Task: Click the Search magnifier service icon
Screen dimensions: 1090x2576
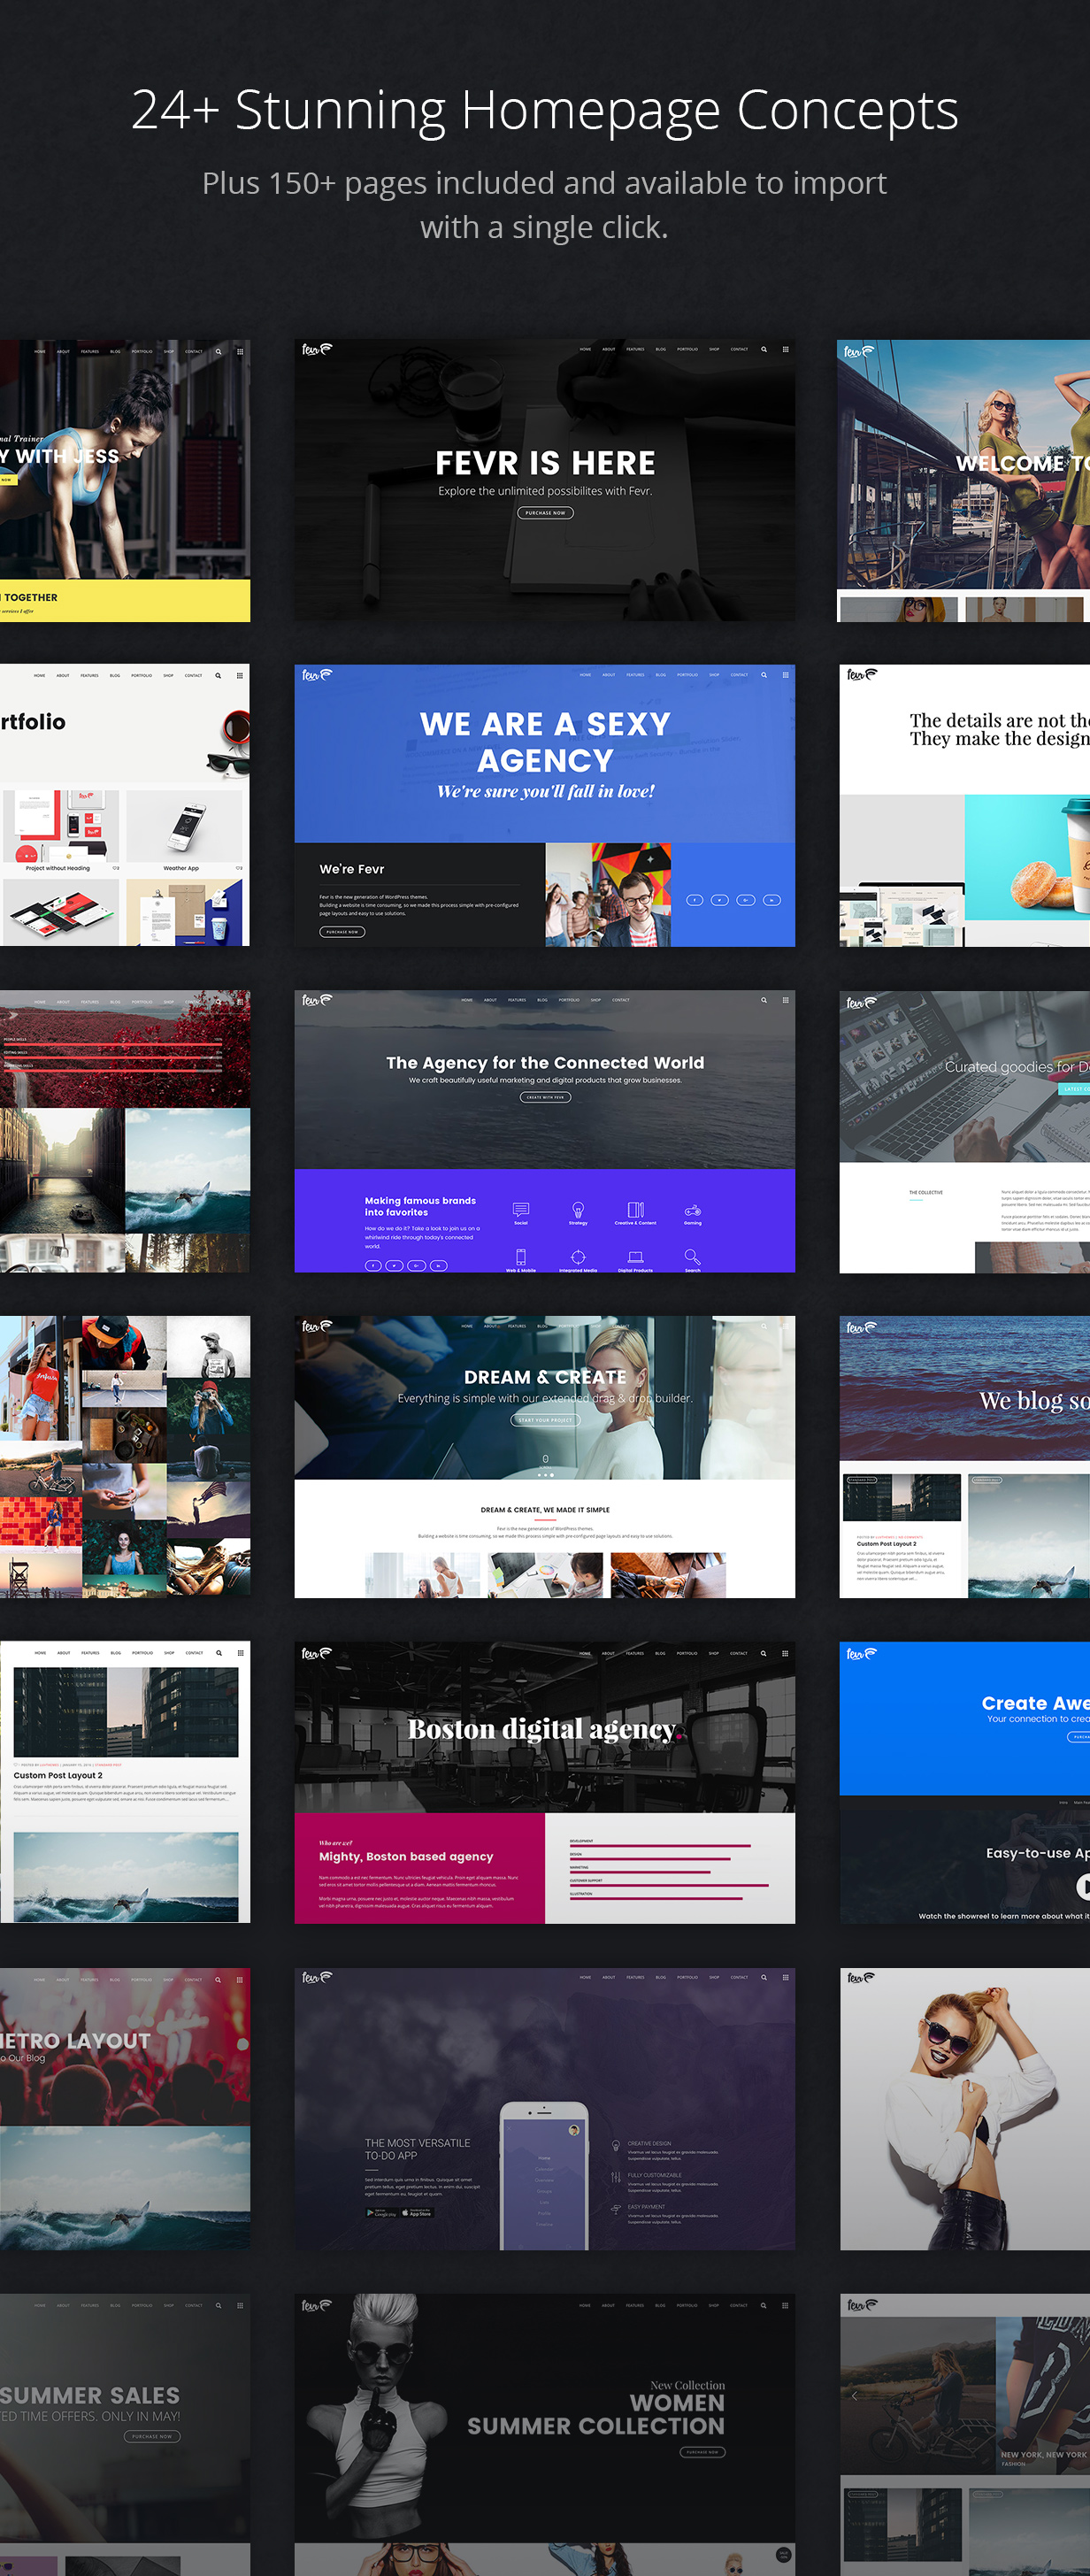Action: pos(692,1257)
